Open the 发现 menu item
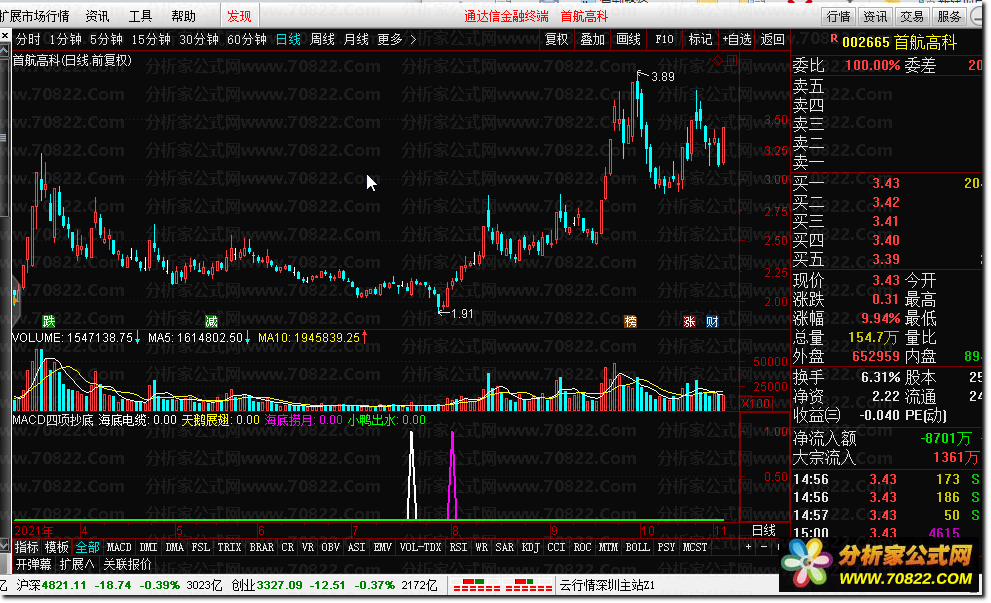This screenshot has height=603, width=991. click(239, 16)
